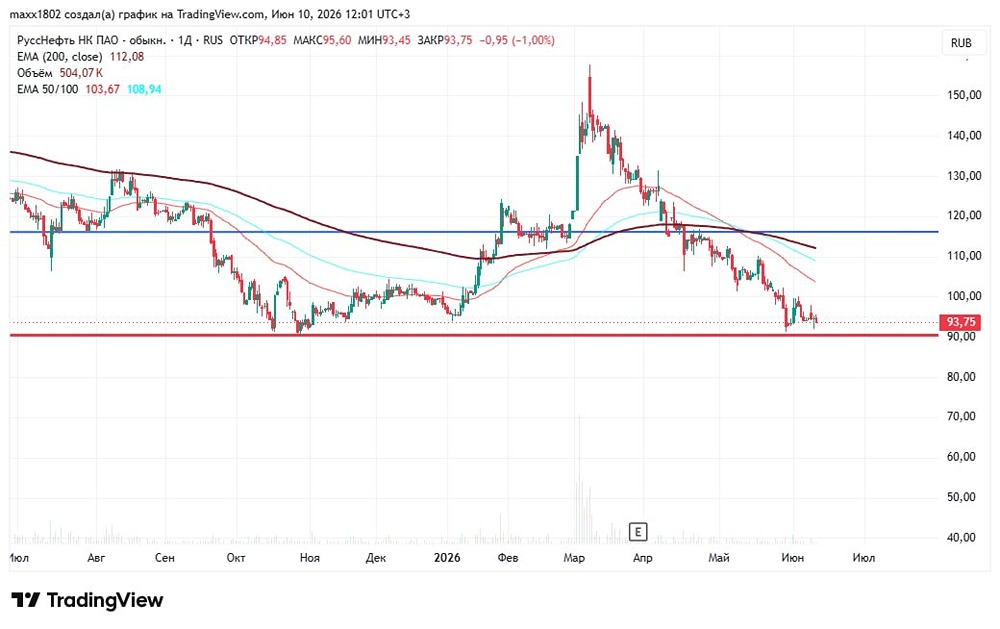Click the 150,00 price scale label
Image resolution: width=1000 pixels, height=629 pixels.
pyautogui.click(x=964, y=95)
